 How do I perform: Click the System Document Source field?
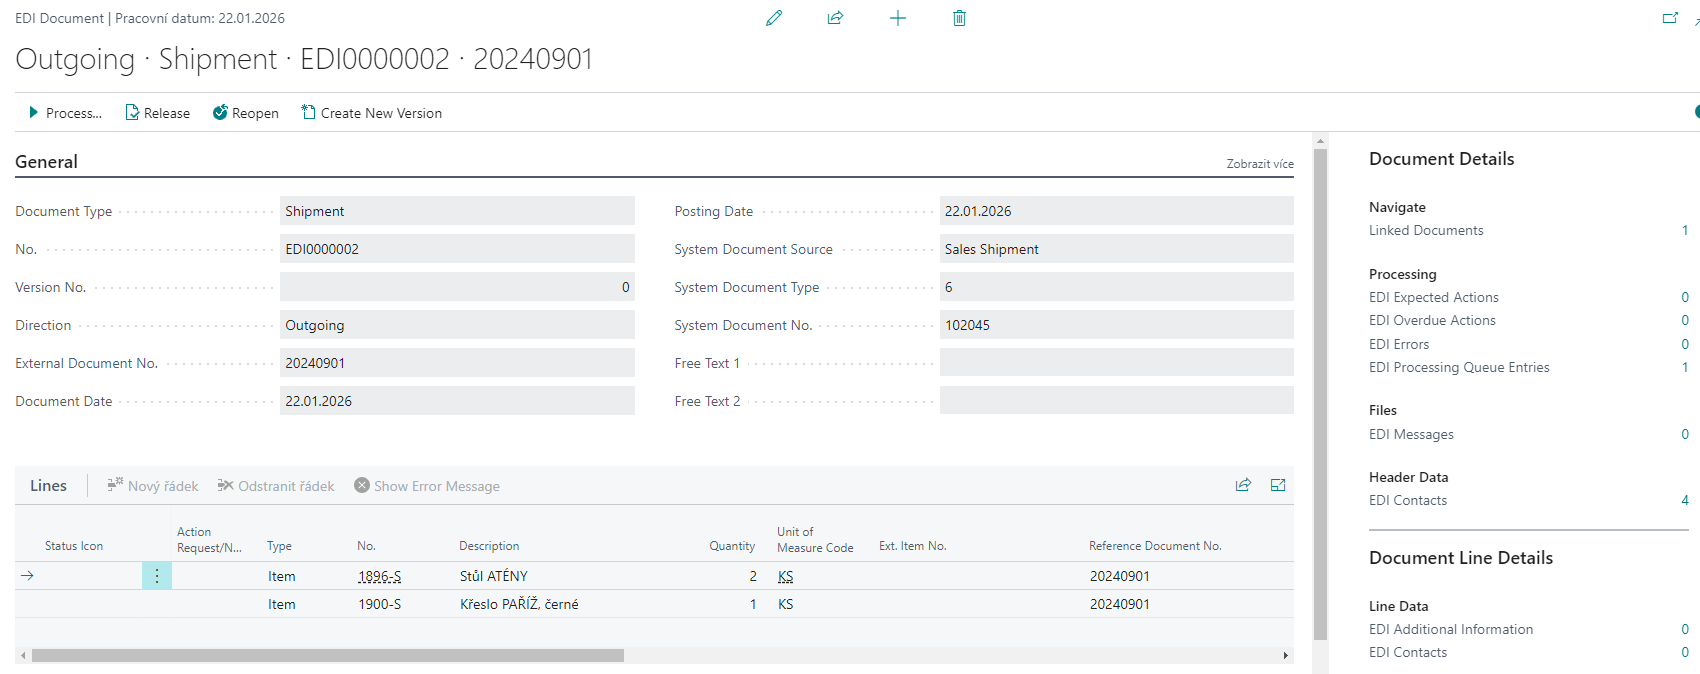pos(1117,249)
